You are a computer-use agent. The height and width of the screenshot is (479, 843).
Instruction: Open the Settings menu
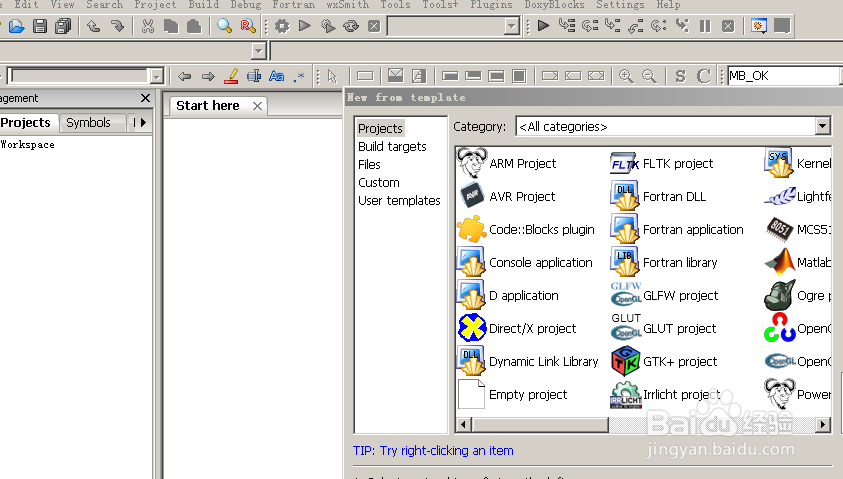coord(620,5)
